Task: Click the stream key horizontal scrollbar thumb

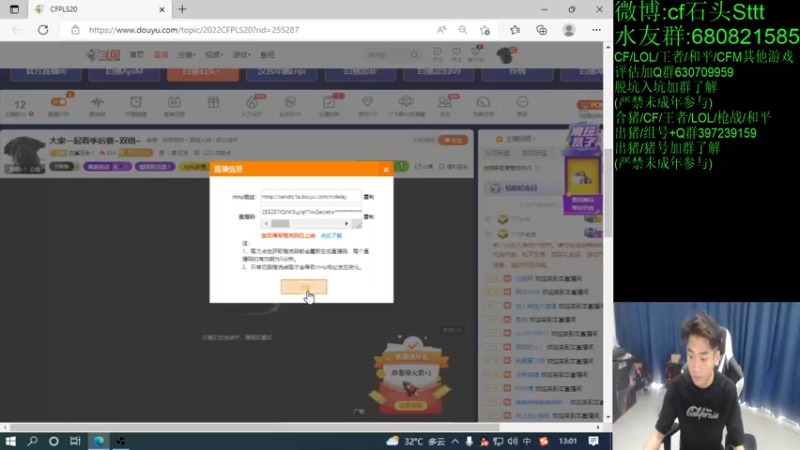Action: pos(280,223)
